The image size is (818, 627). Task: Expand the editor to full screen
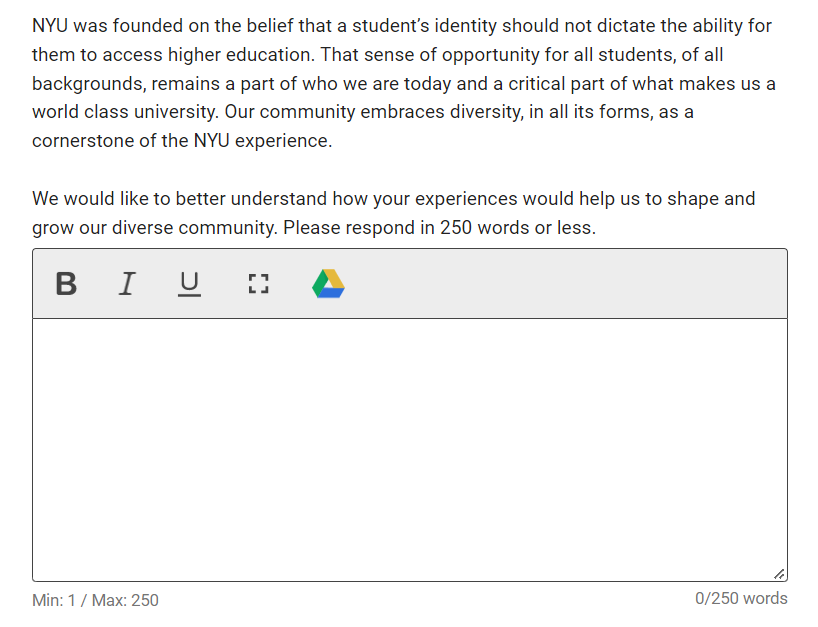click(x=258, y=284)
